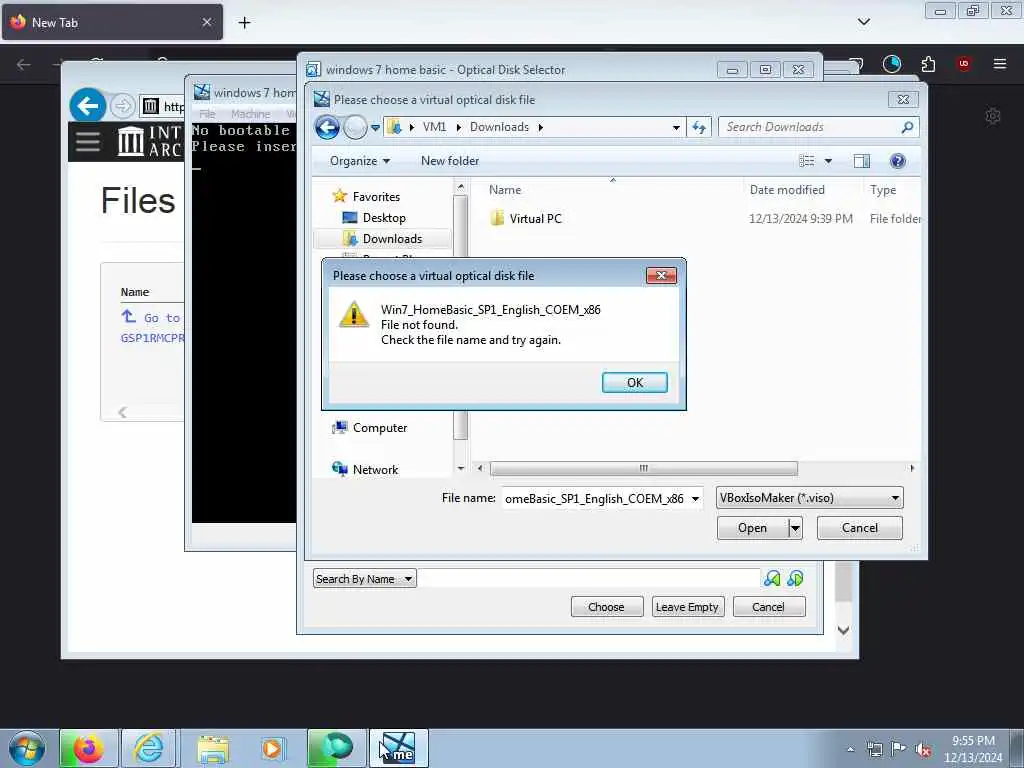
Task: Click Cancel in Optical Disk Selector
Action: pyautogui.click(x=768, y=607)
